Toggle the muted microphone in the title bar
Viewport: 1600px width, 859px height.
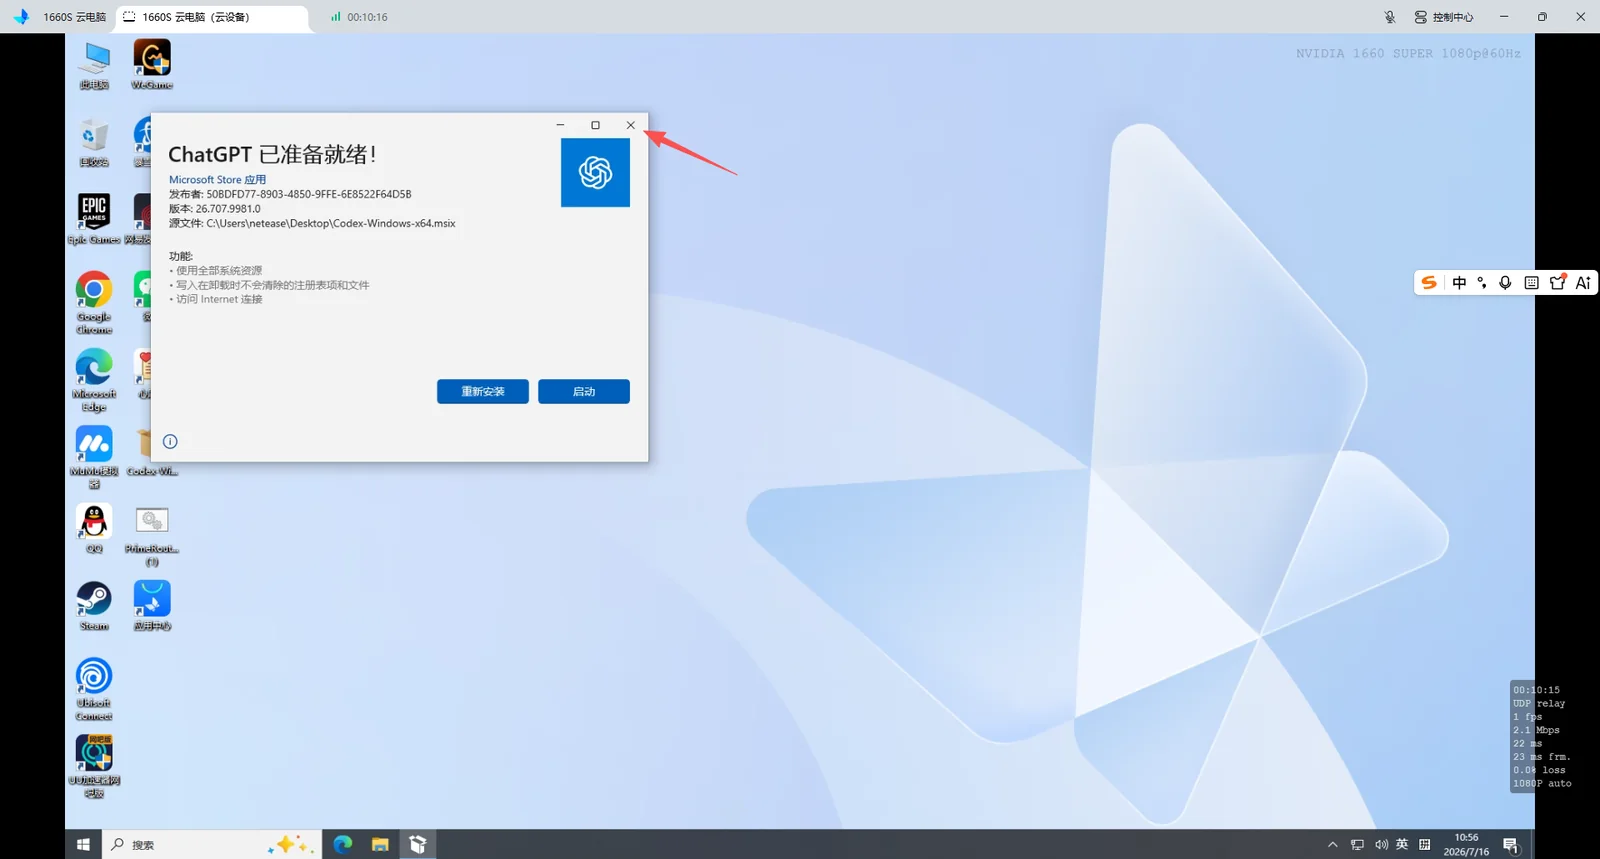[x=1390, y=17]
